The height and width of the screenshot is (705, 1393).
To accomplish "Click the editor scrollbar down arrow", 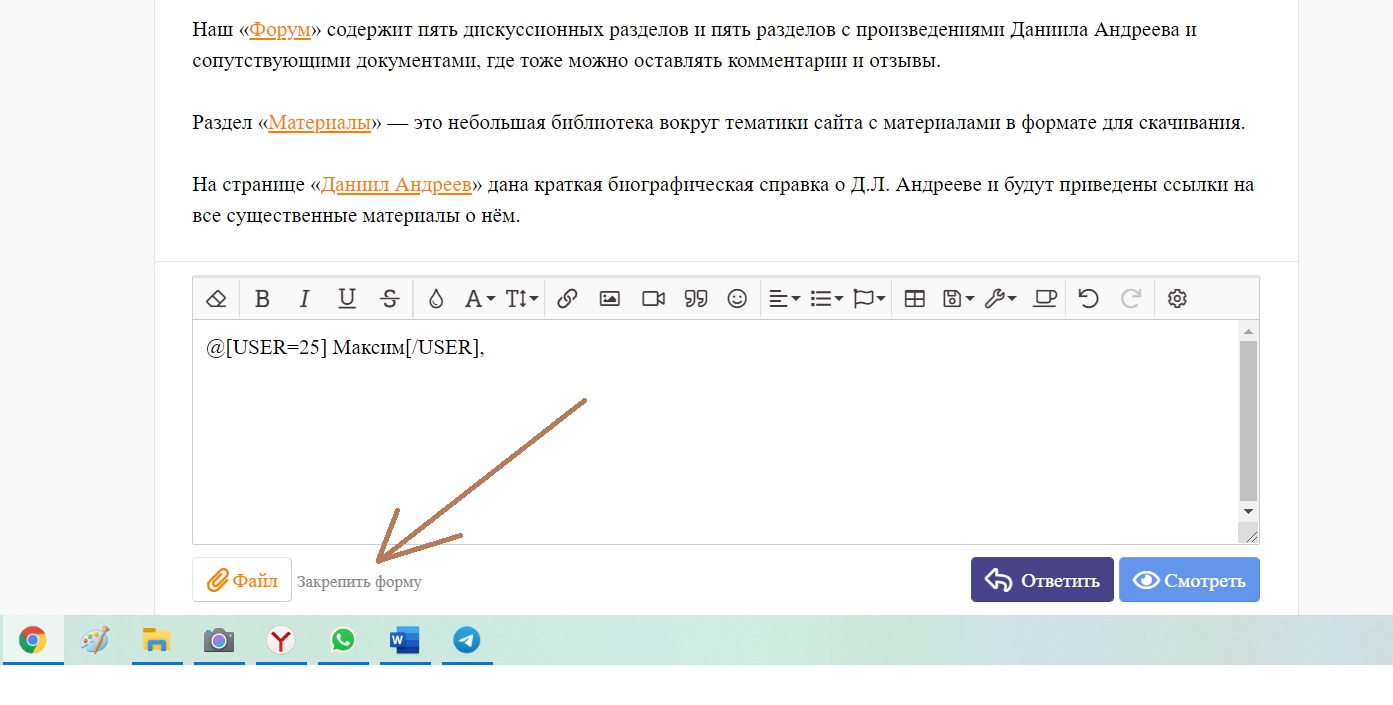I will pos(1248,511).
